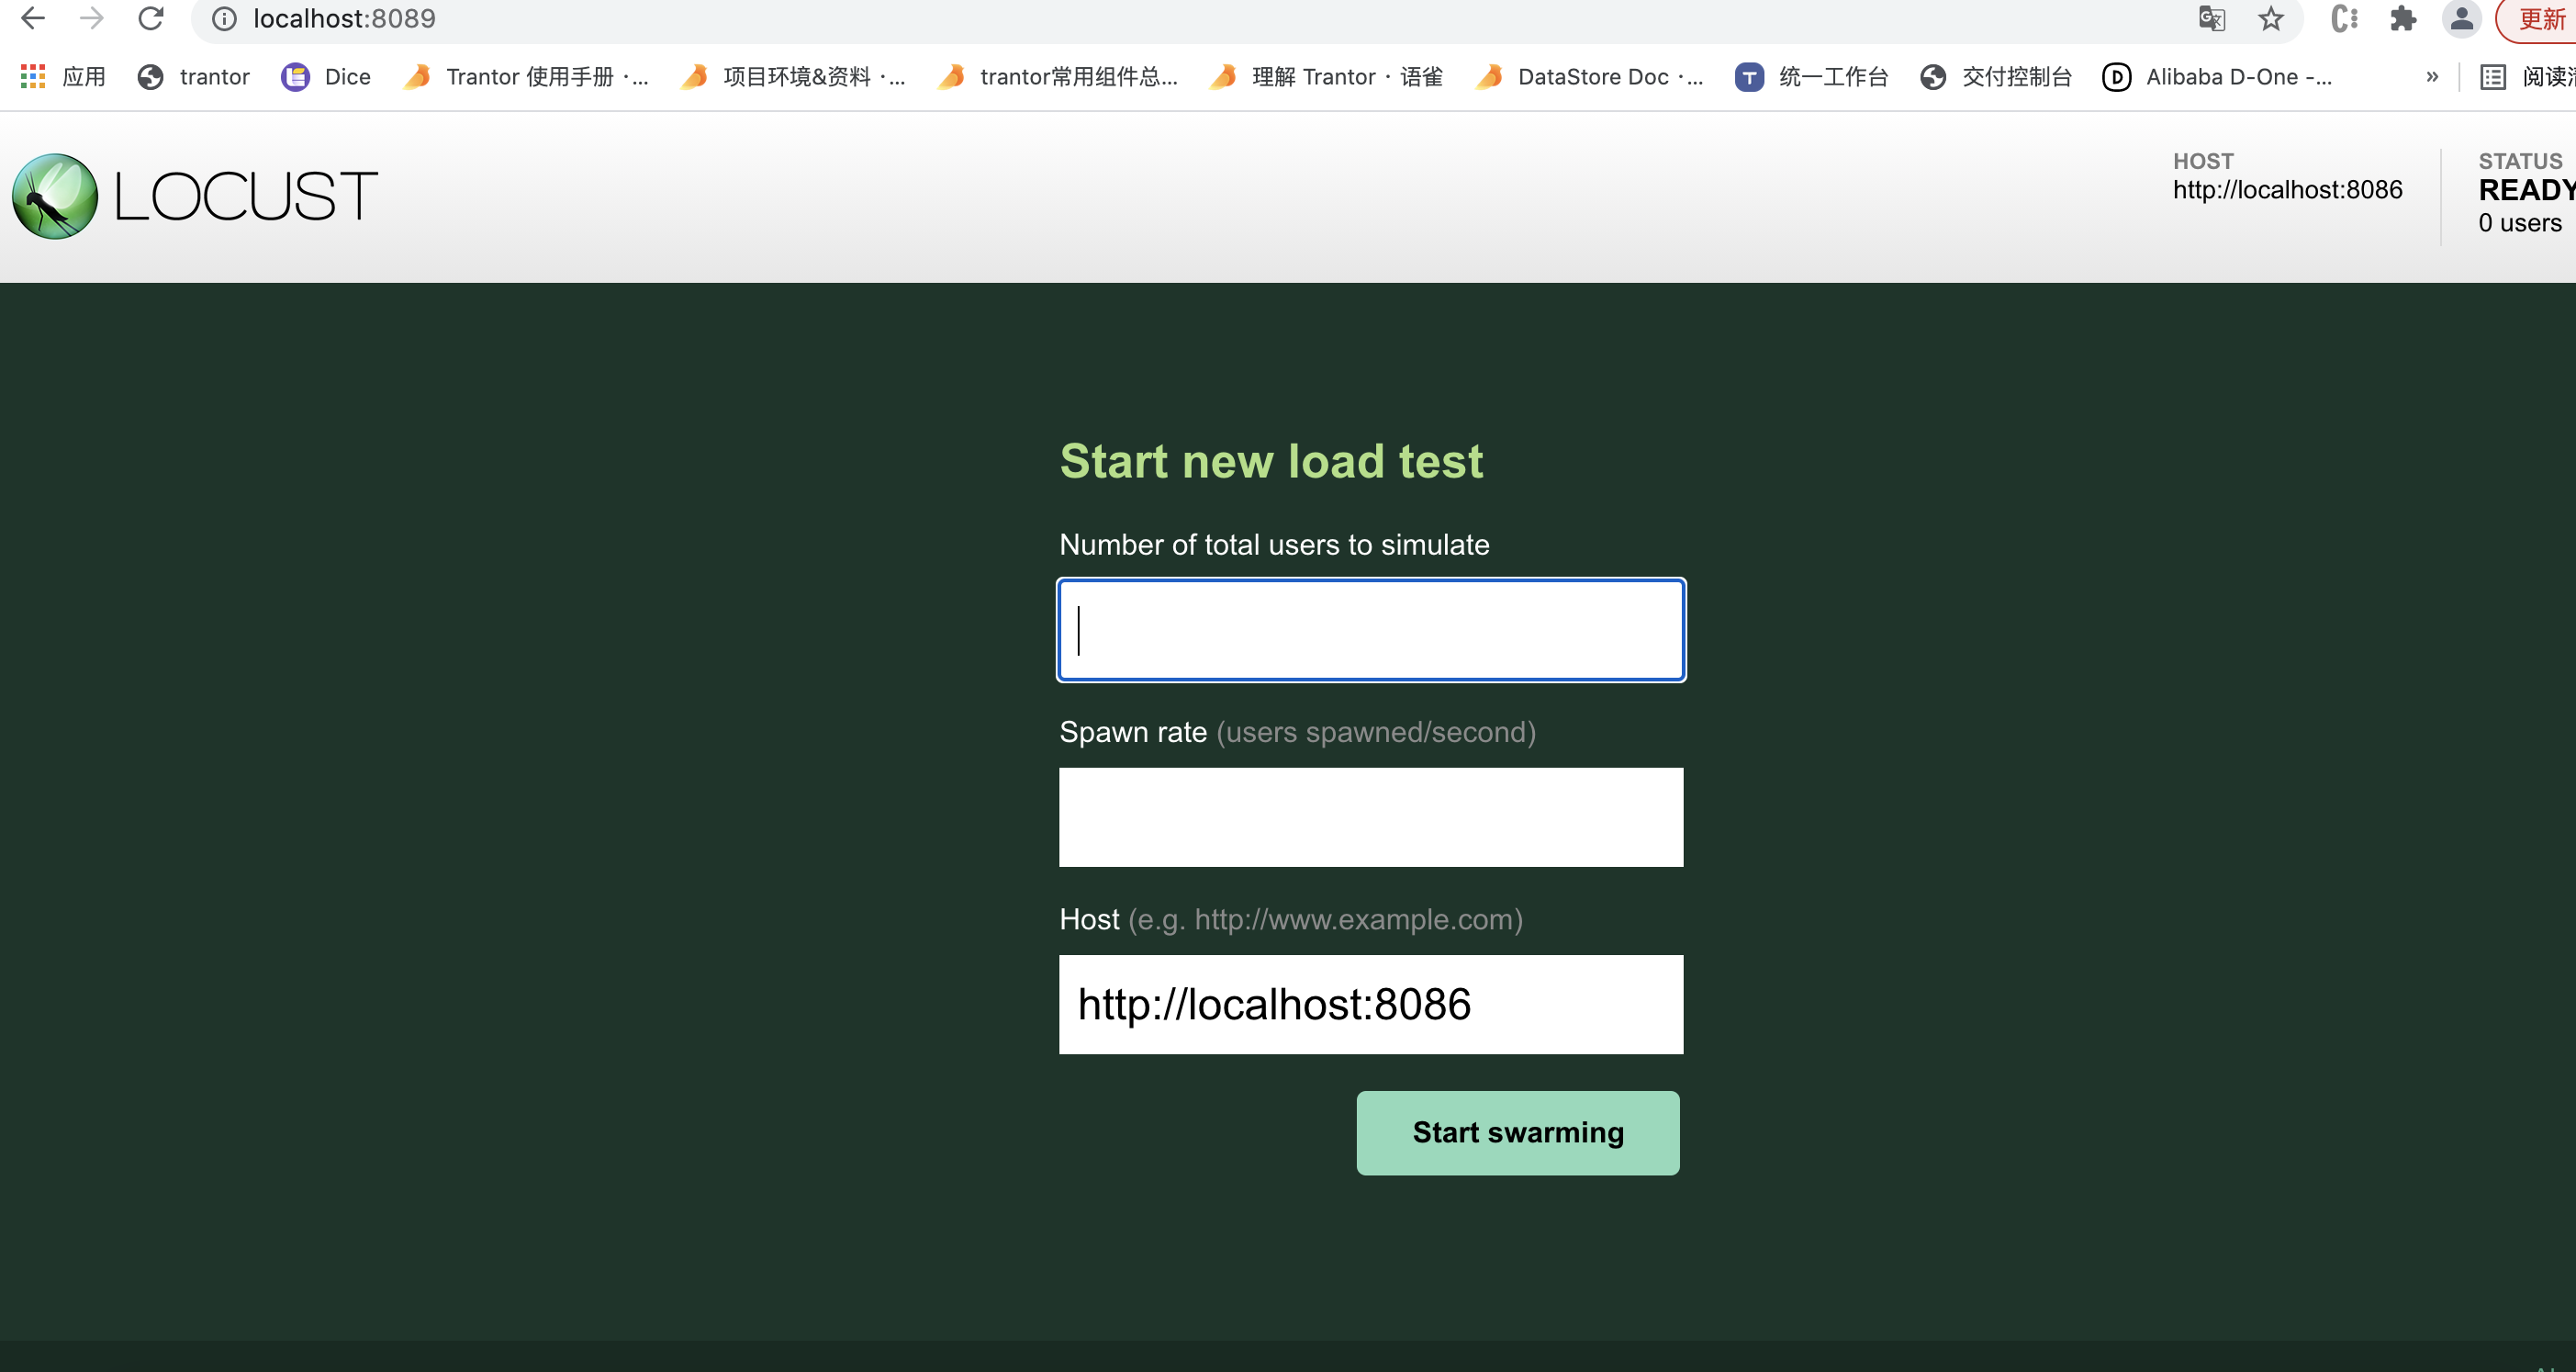The height and width of the screenshot is (1372, 2576).
Task: Click the red 更新 update button
Action: tap(2537, 19)
